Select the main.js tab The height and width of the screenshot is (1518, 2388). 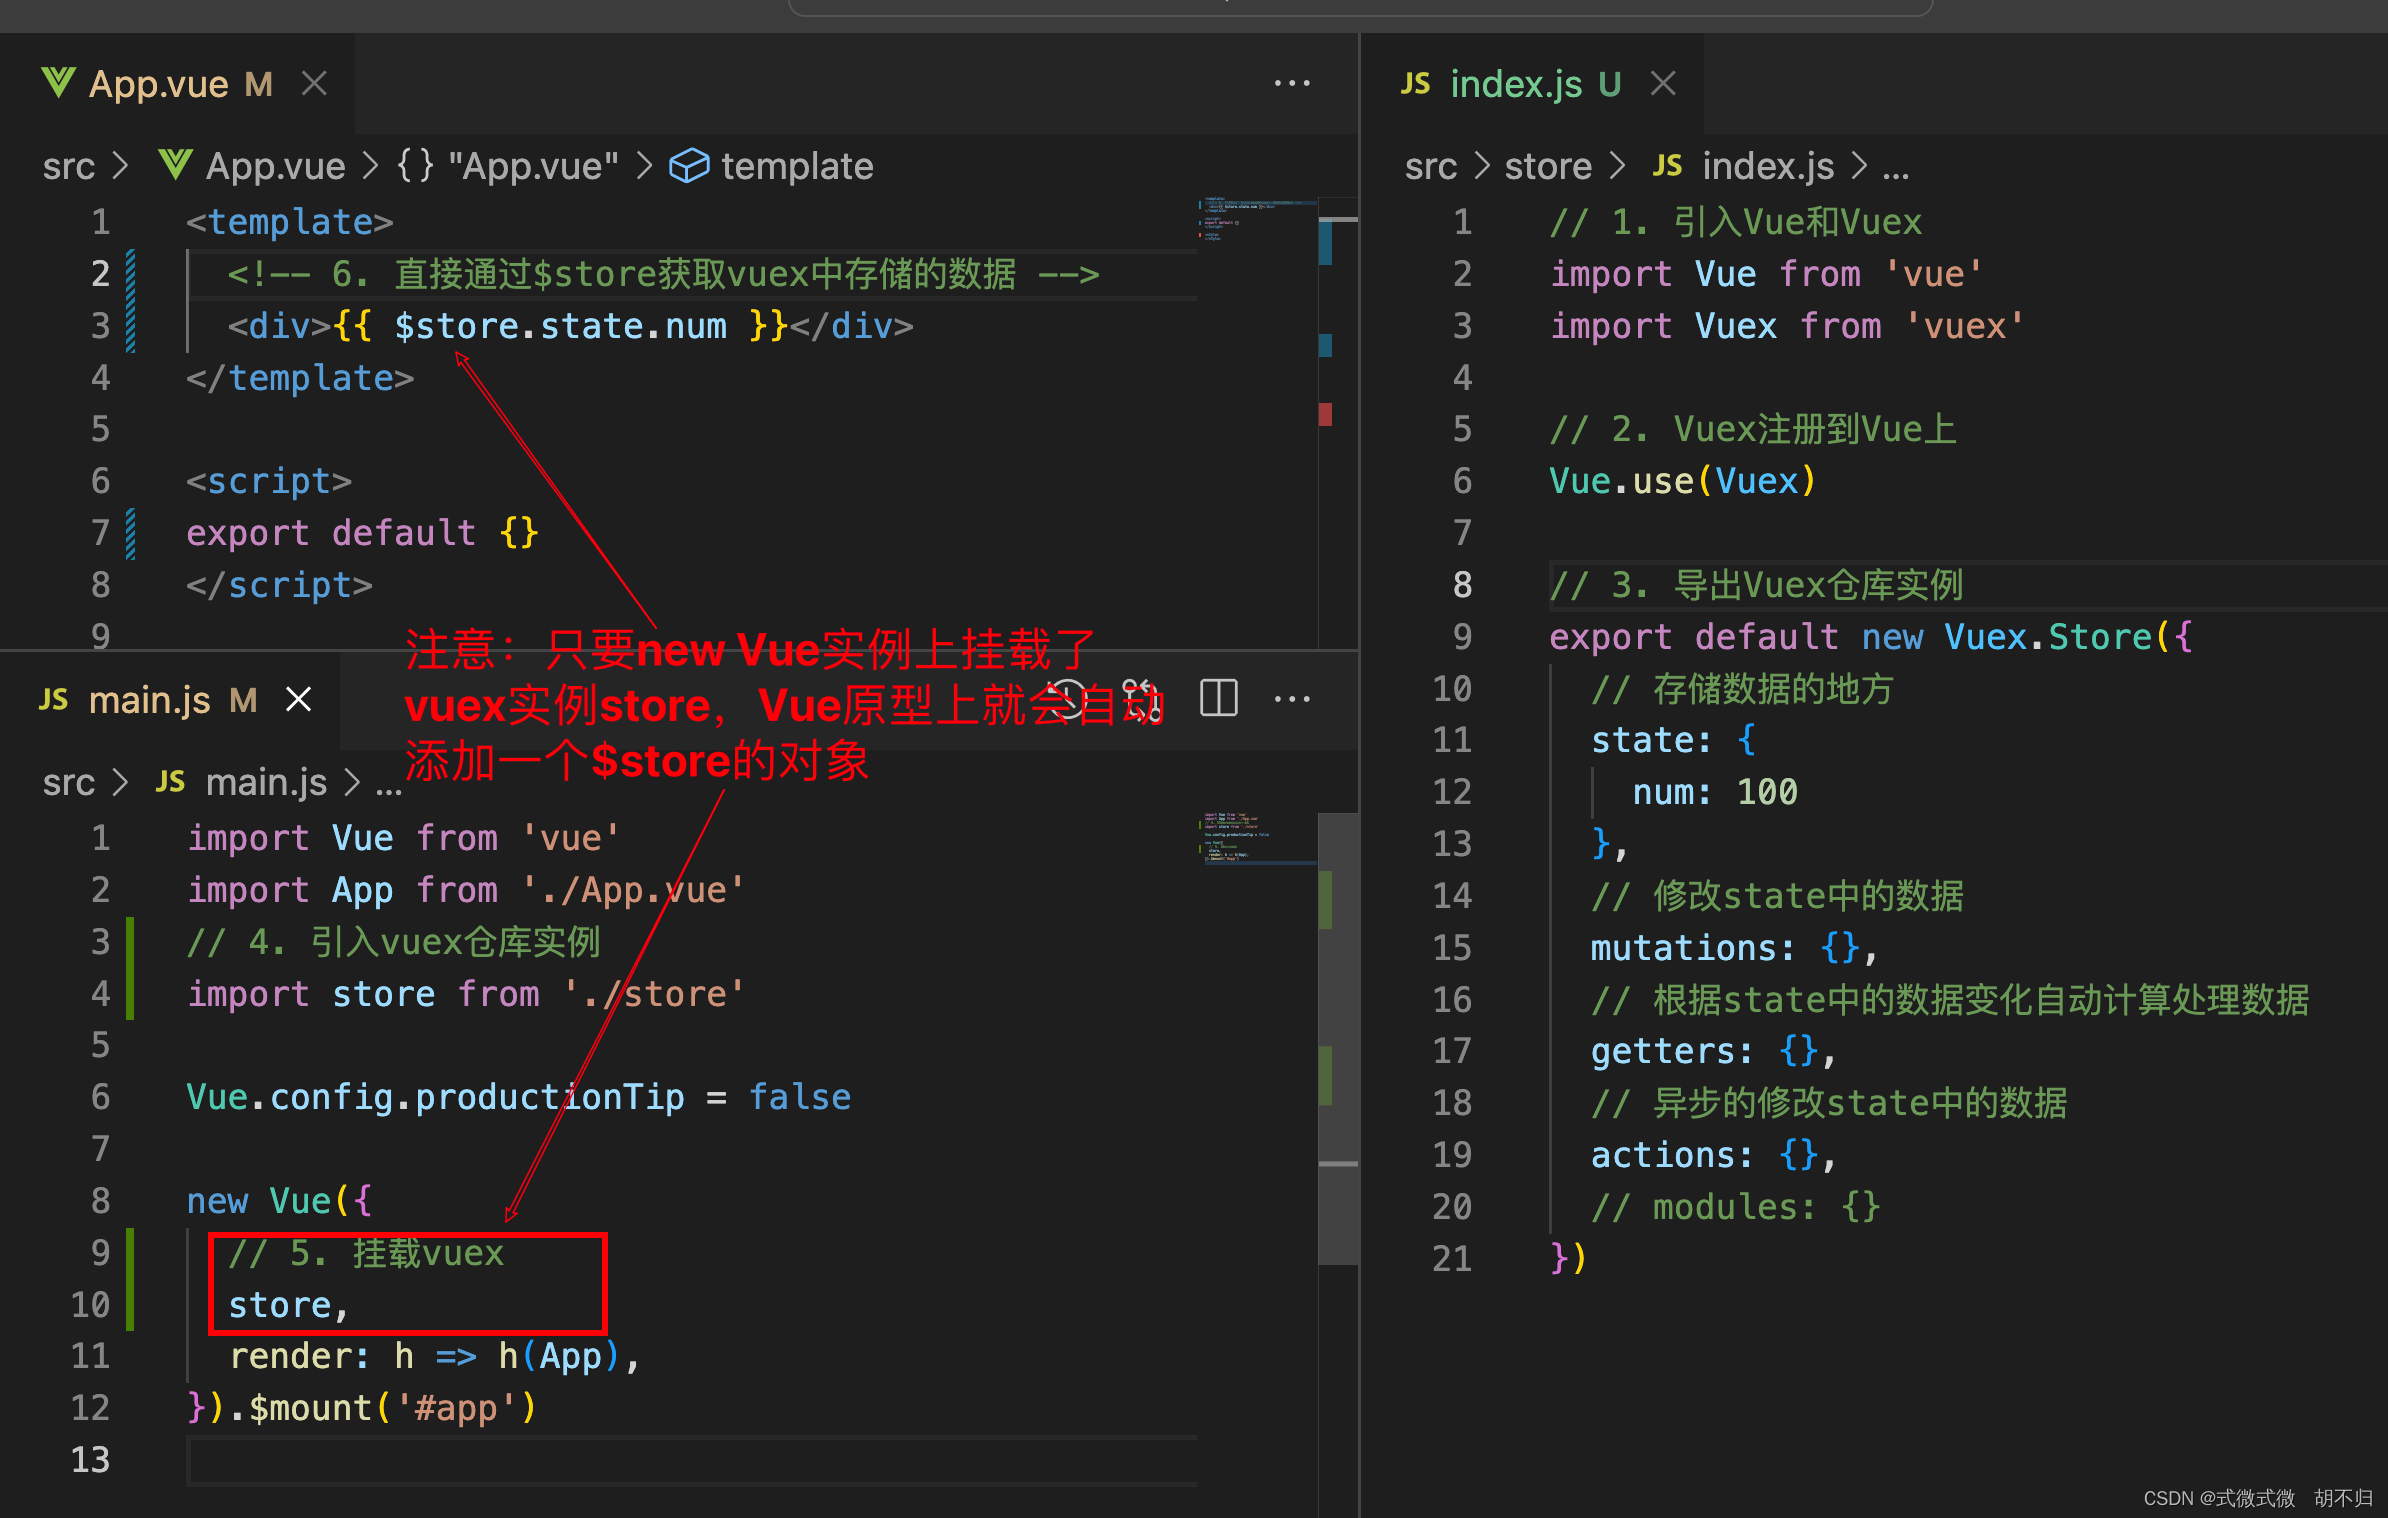149,700
